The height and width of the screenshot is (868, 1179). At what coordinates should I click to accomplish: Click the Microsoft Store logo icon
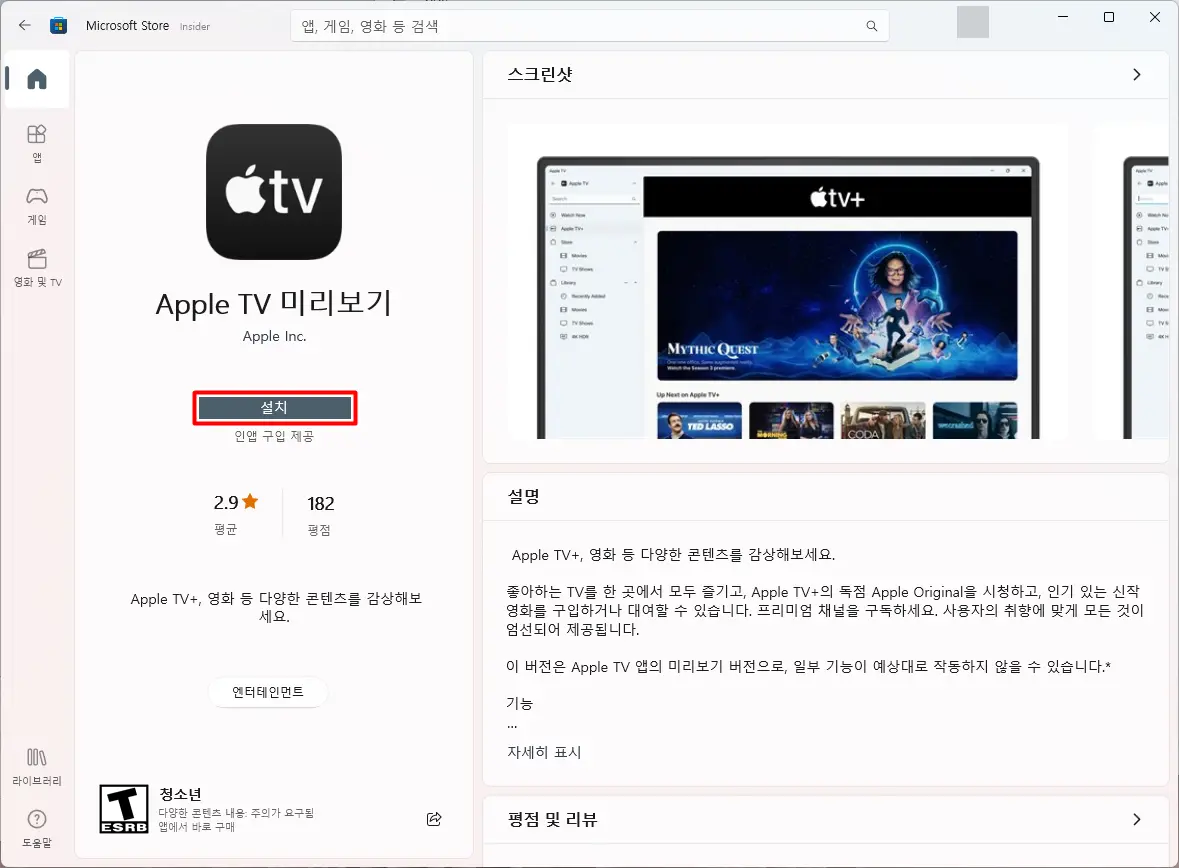tap(59, 26)
